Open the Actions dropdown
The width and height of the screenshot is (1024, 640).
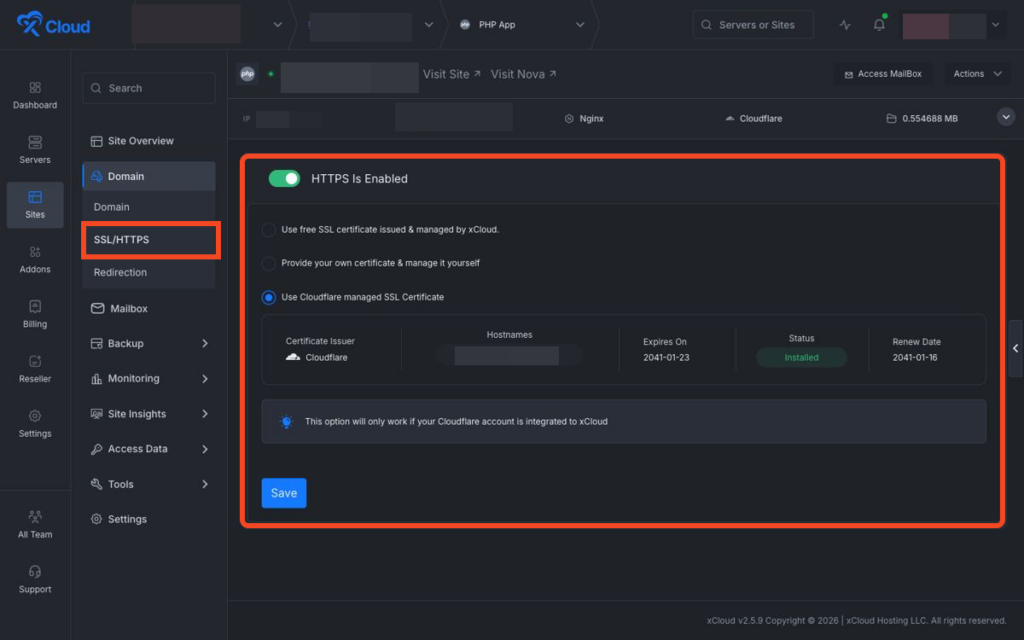click(x=977, y=74)
